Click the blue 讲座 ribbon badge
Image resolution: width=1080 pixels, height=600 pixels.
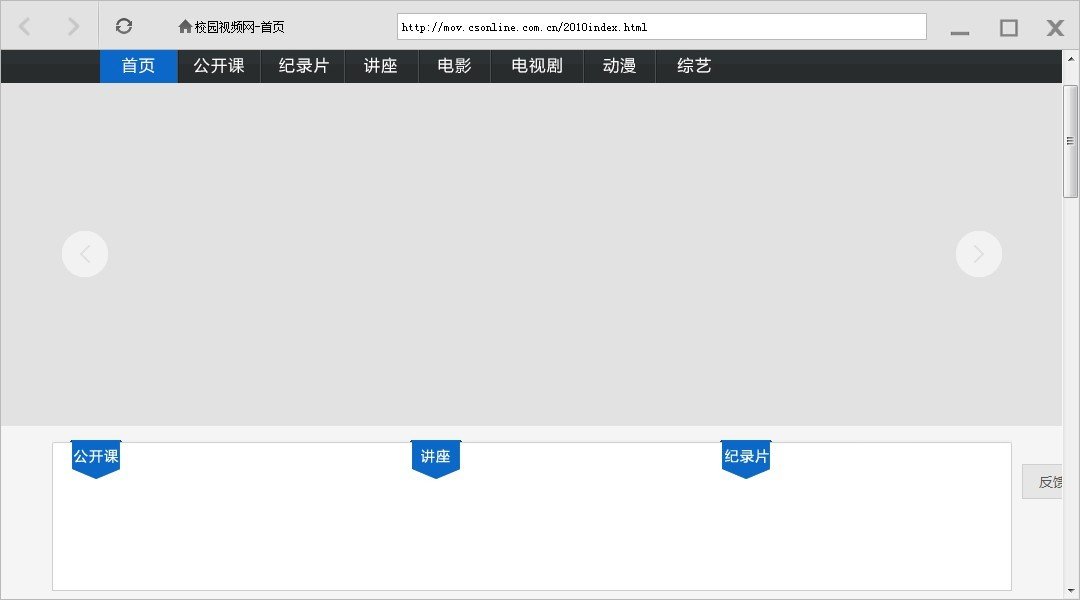(436, 458)
